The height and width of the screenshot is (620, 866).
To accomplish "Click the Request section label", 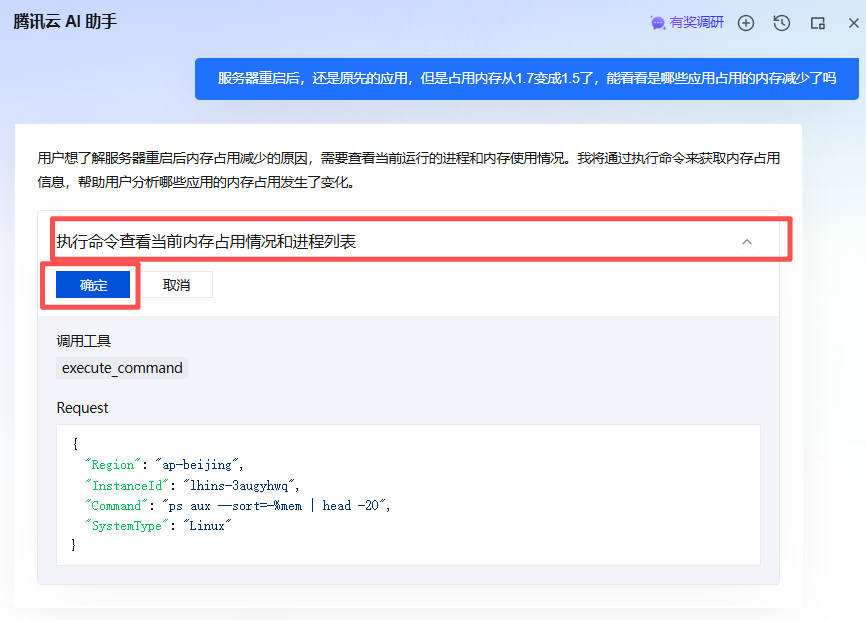I will coord(83,408).
